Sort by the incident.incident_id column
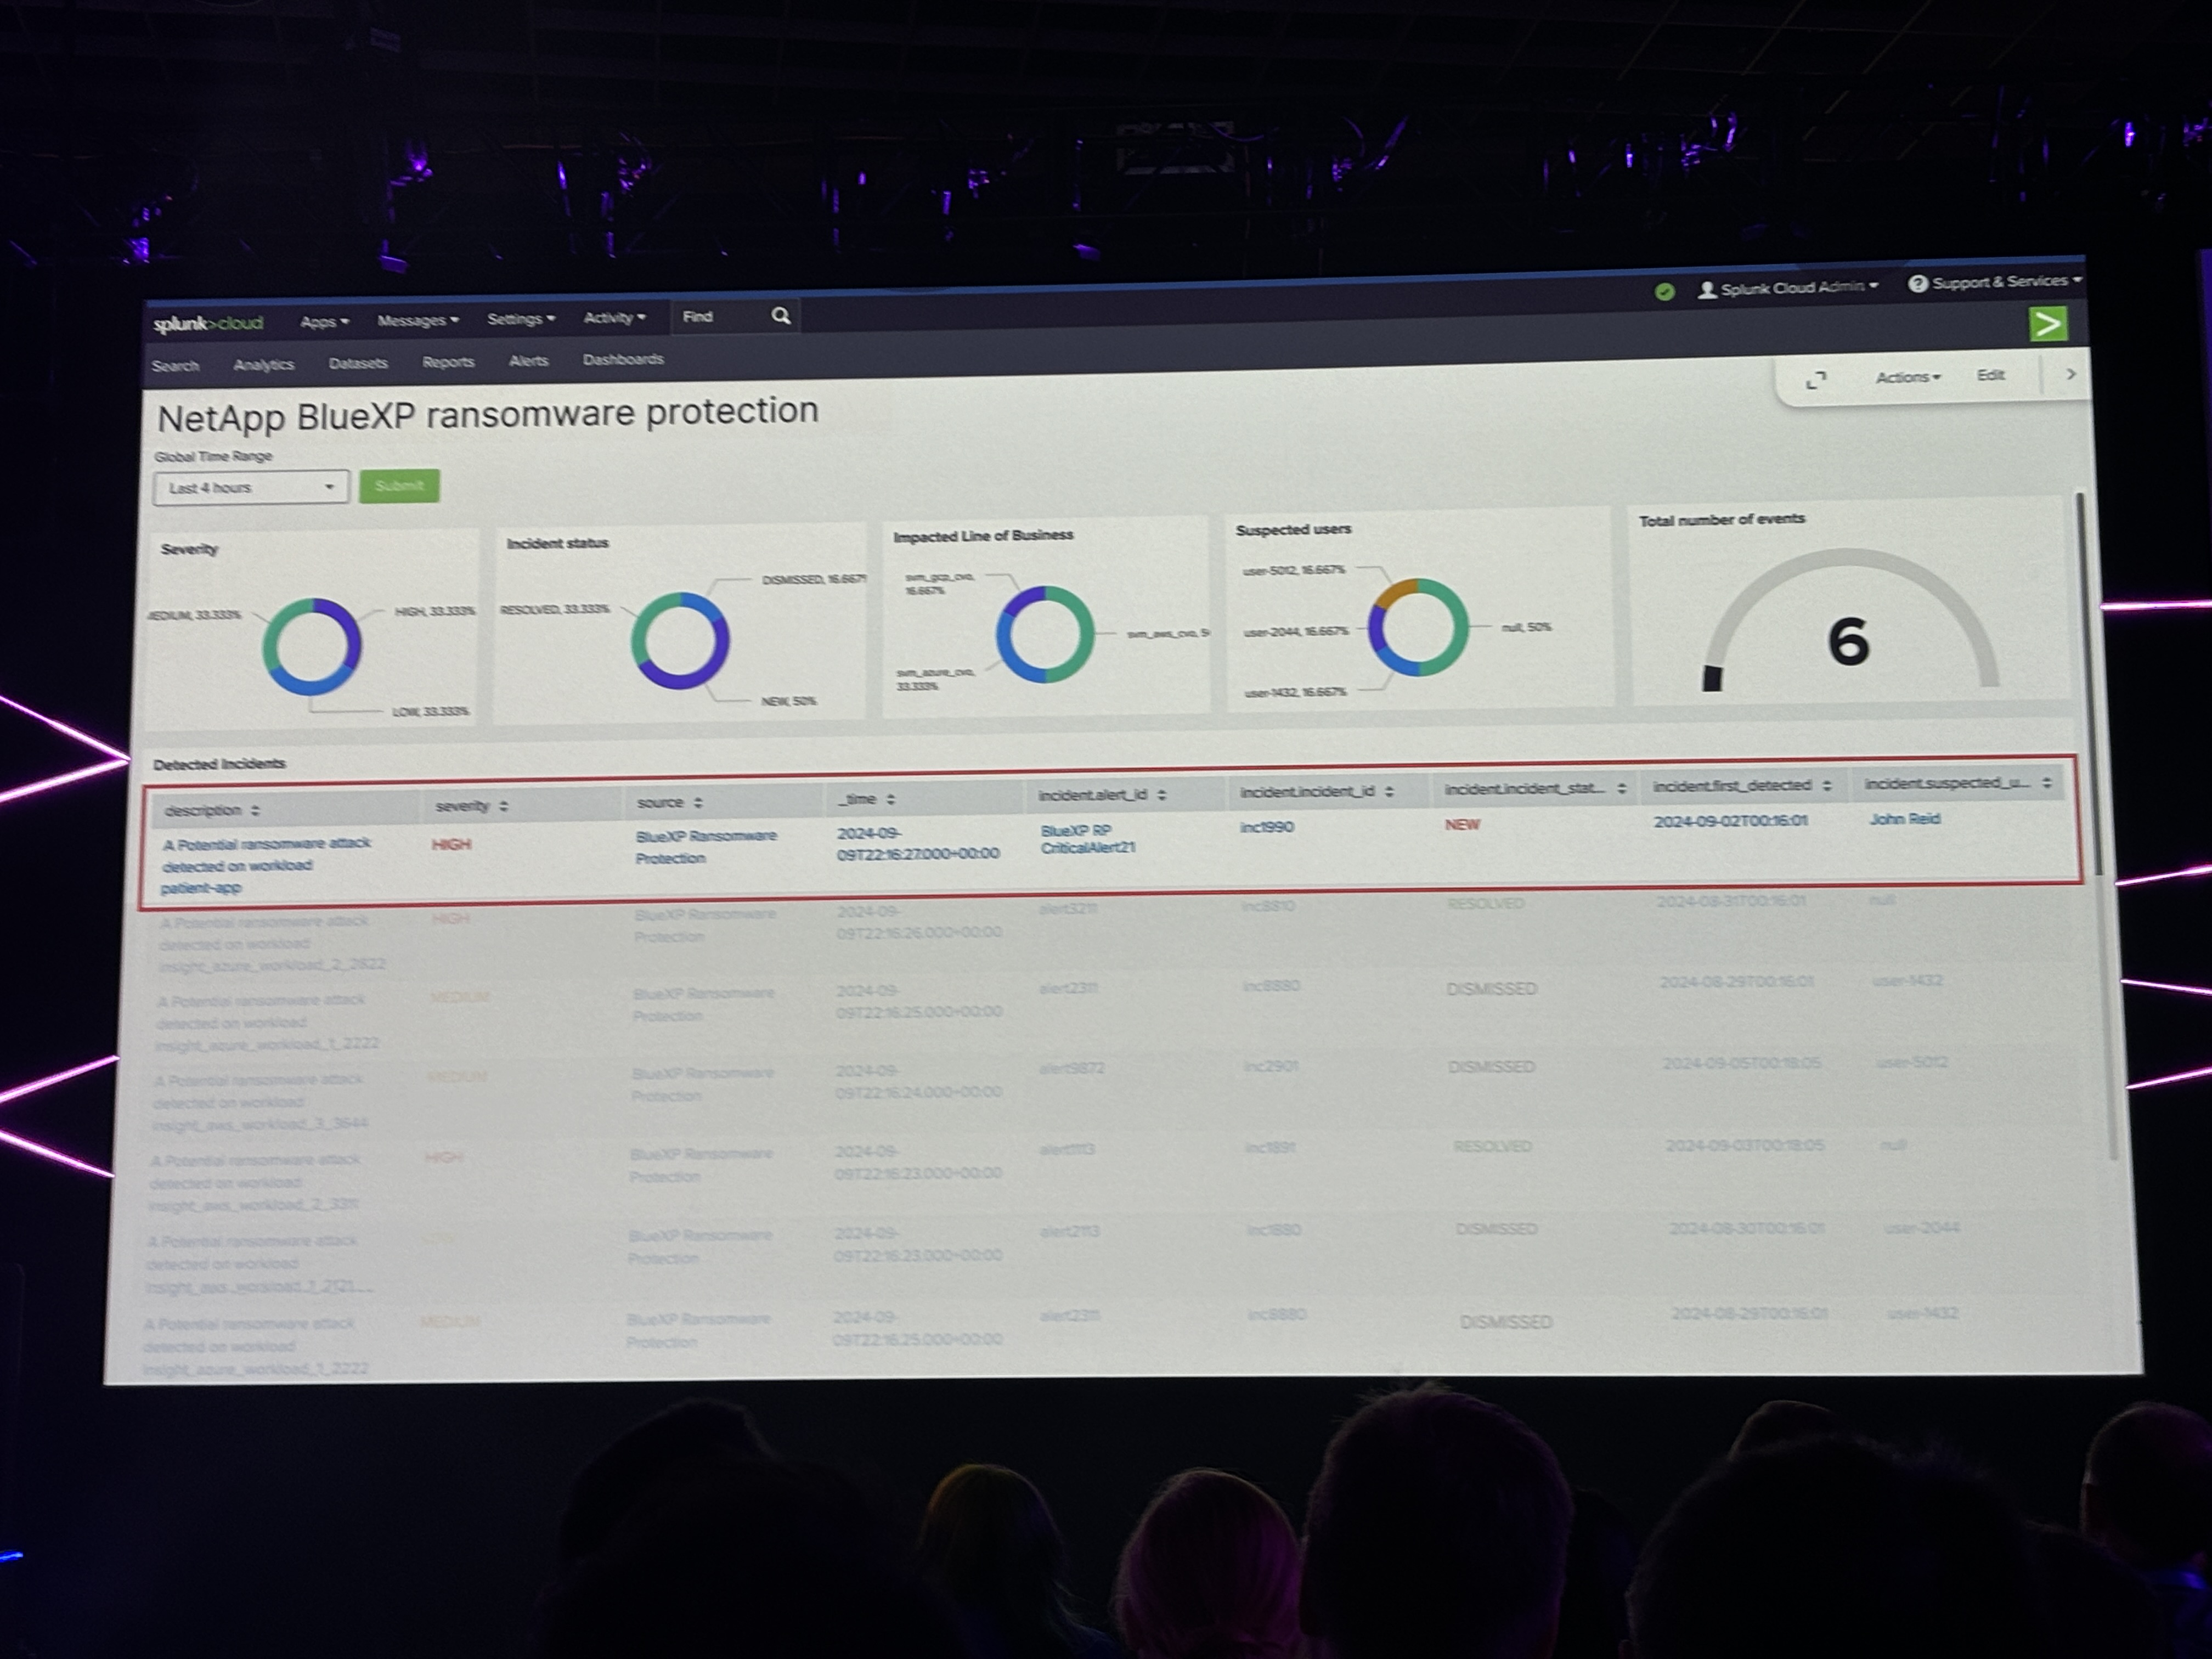Screen dimensions: 2212x1659 [1317, 792]
